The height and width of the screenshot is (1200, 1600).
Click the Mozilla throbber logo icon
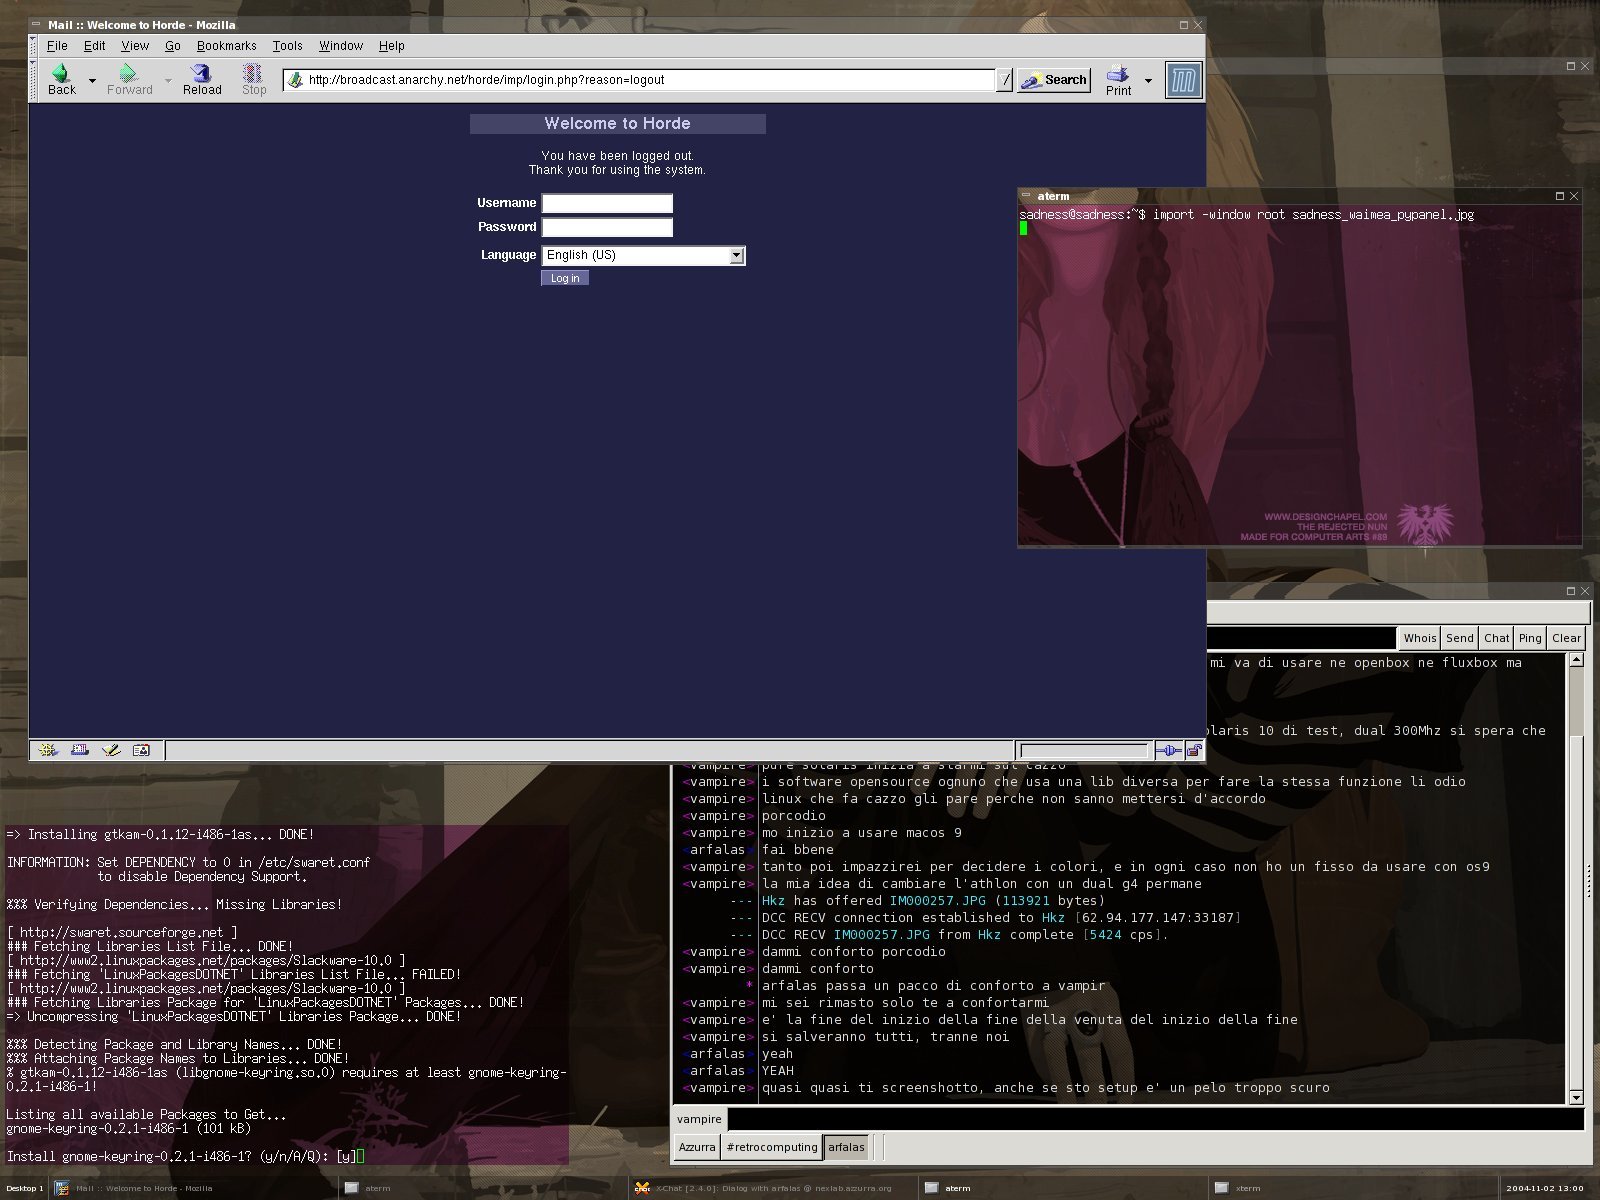tap(1183, 80)
